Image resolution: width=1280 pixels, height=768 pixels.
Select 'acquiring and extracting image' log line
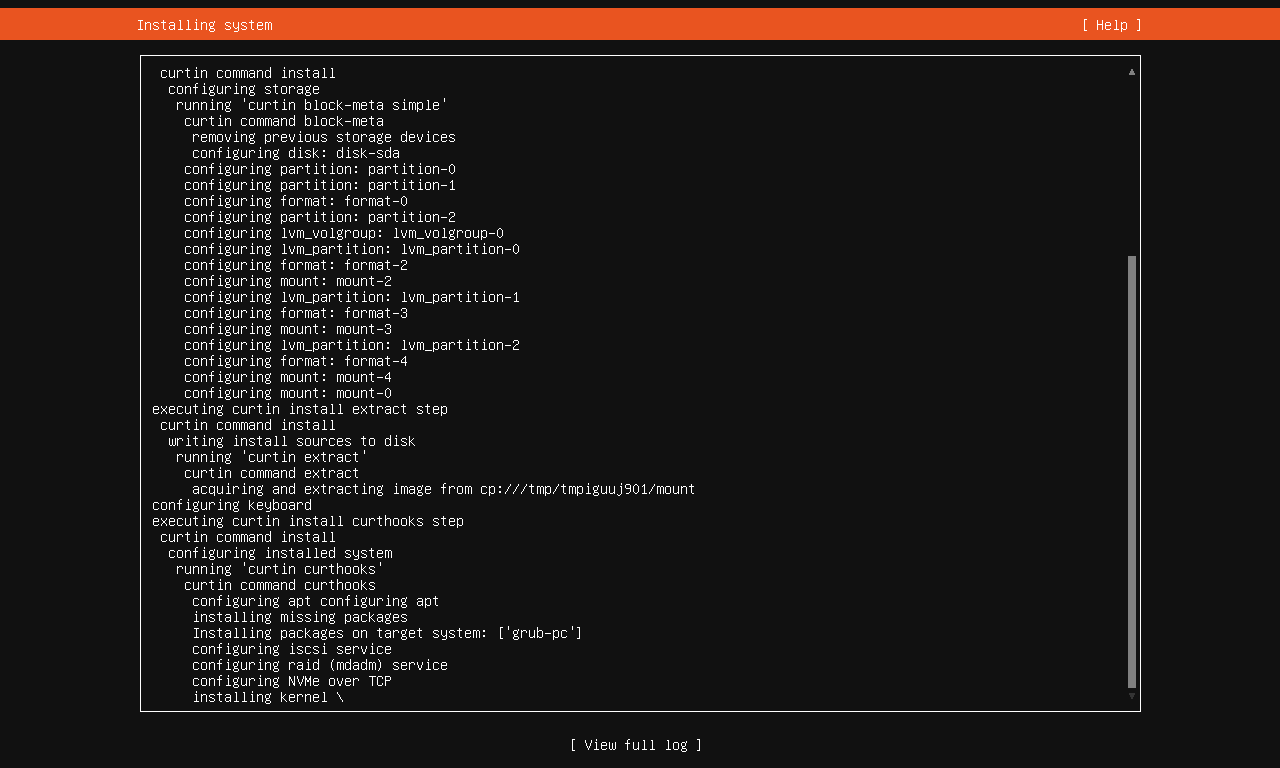tap(443, 489)
